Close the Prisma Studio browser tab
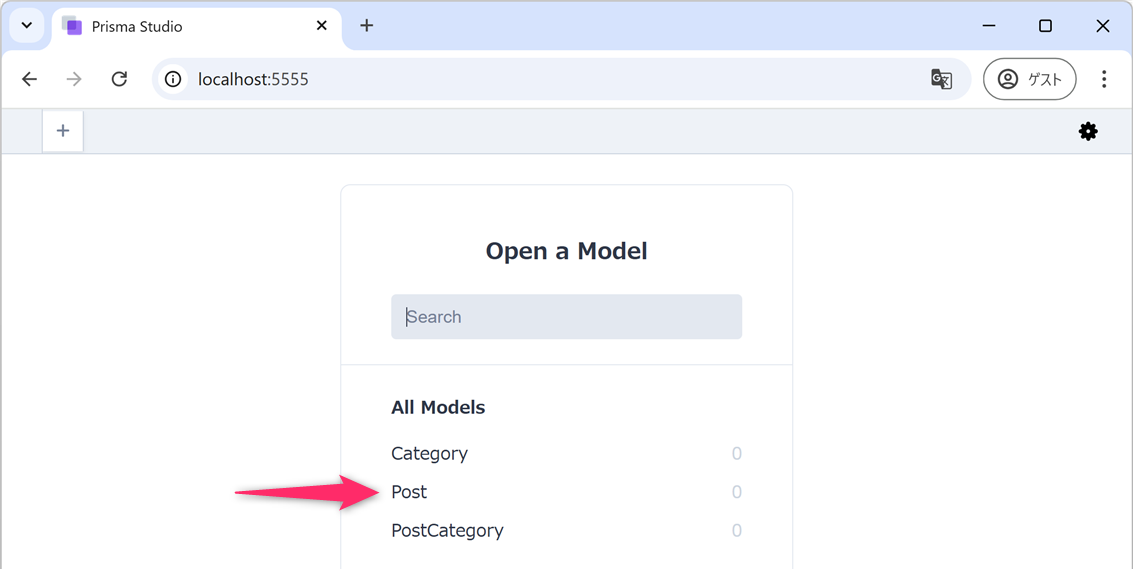1133x569 pixels. coord(322,26)
